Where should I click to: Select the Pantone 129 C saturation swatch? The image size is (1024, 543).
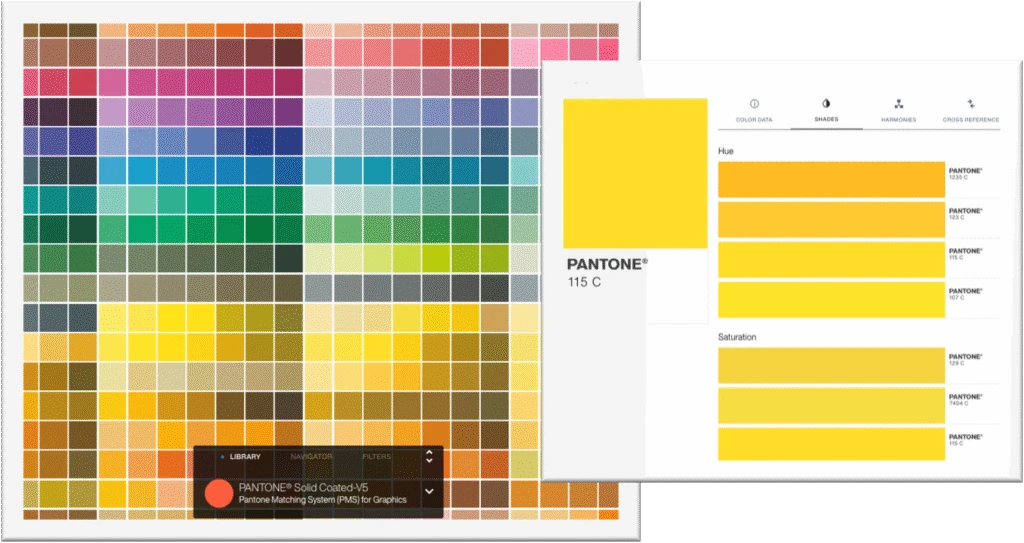pyautogui.click(x=831, y=364)
